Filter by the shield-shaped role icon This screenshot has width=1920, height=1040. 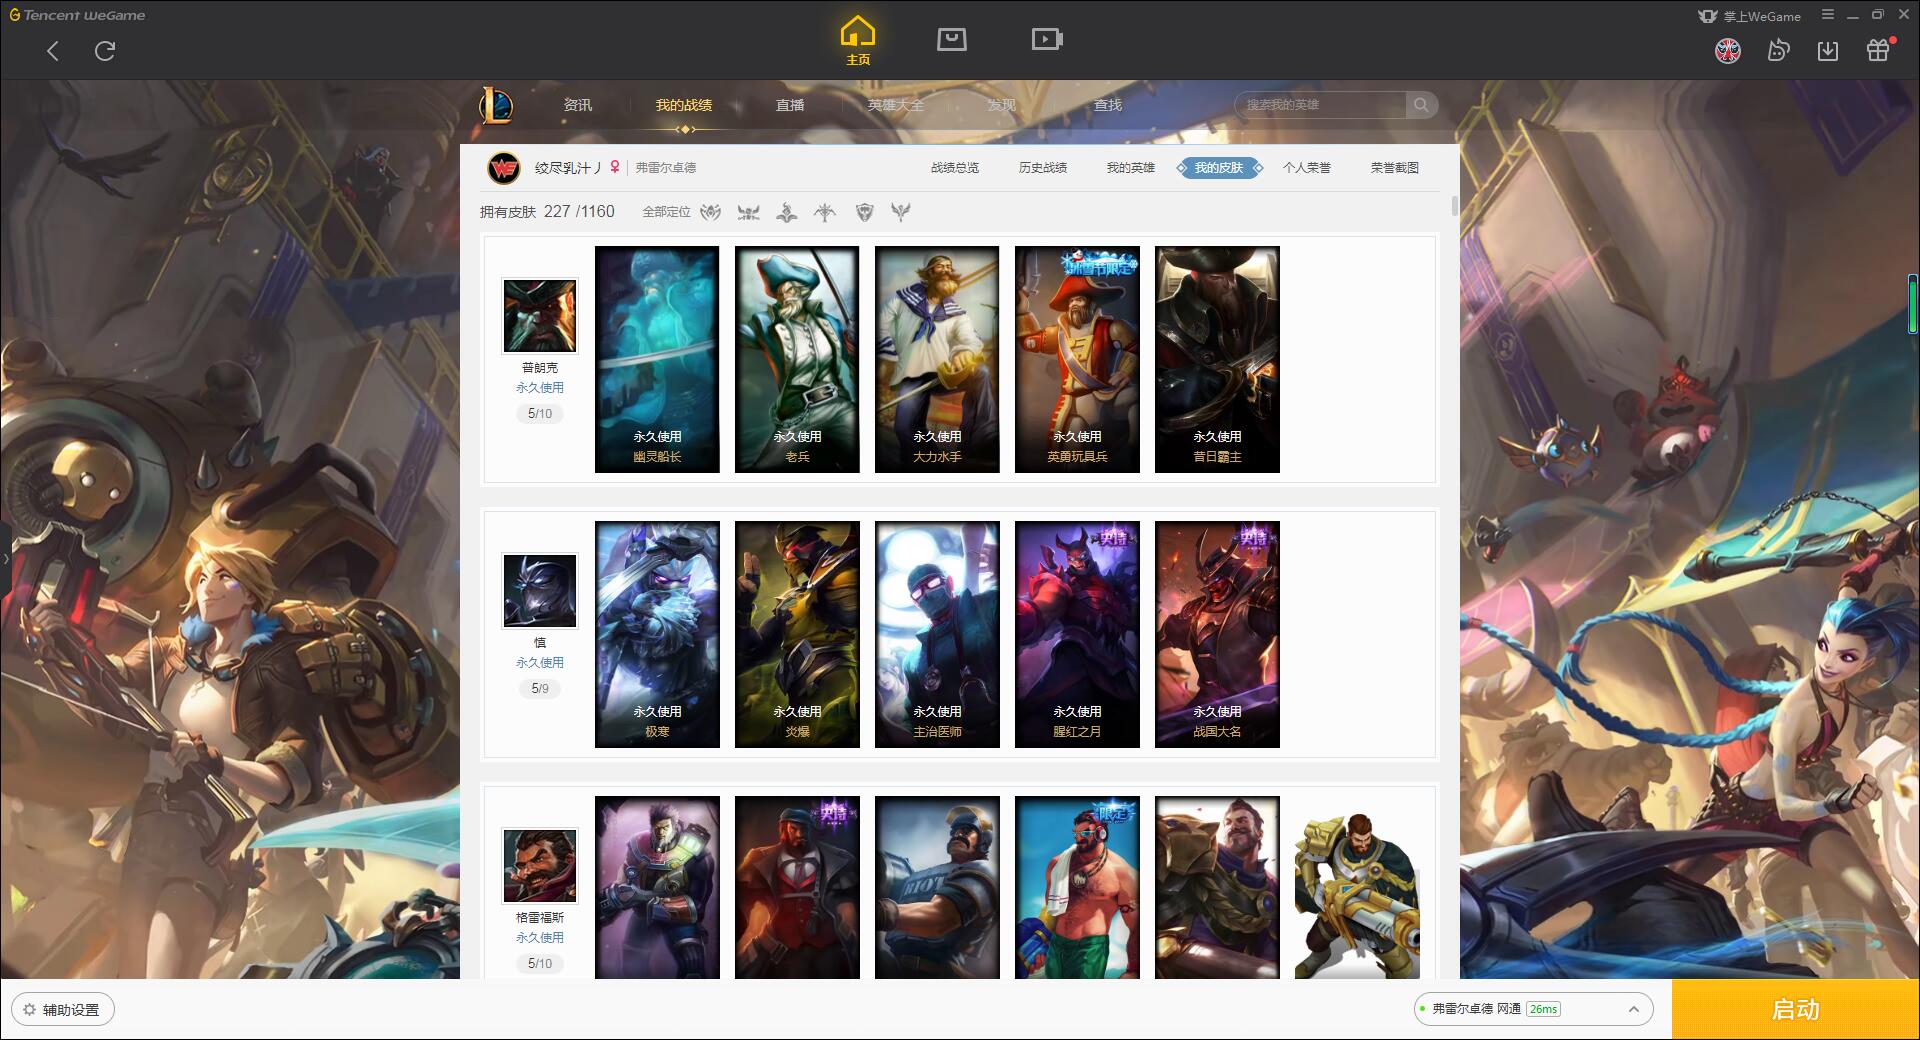pos(865,212)
